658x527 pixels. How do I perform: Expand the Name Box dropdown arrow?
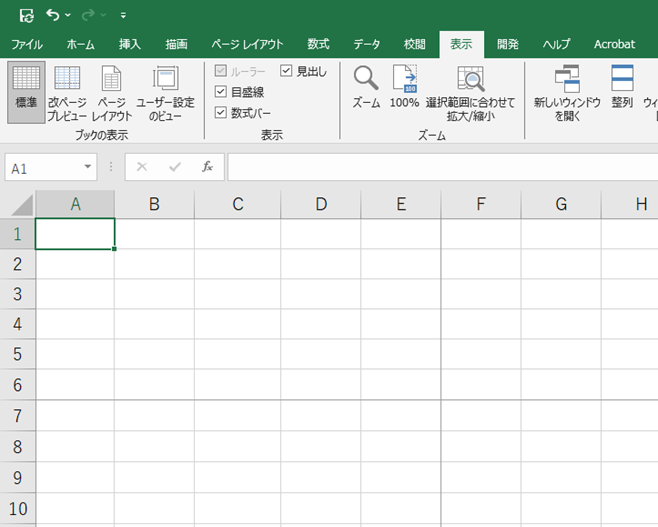tap(88, 168)
